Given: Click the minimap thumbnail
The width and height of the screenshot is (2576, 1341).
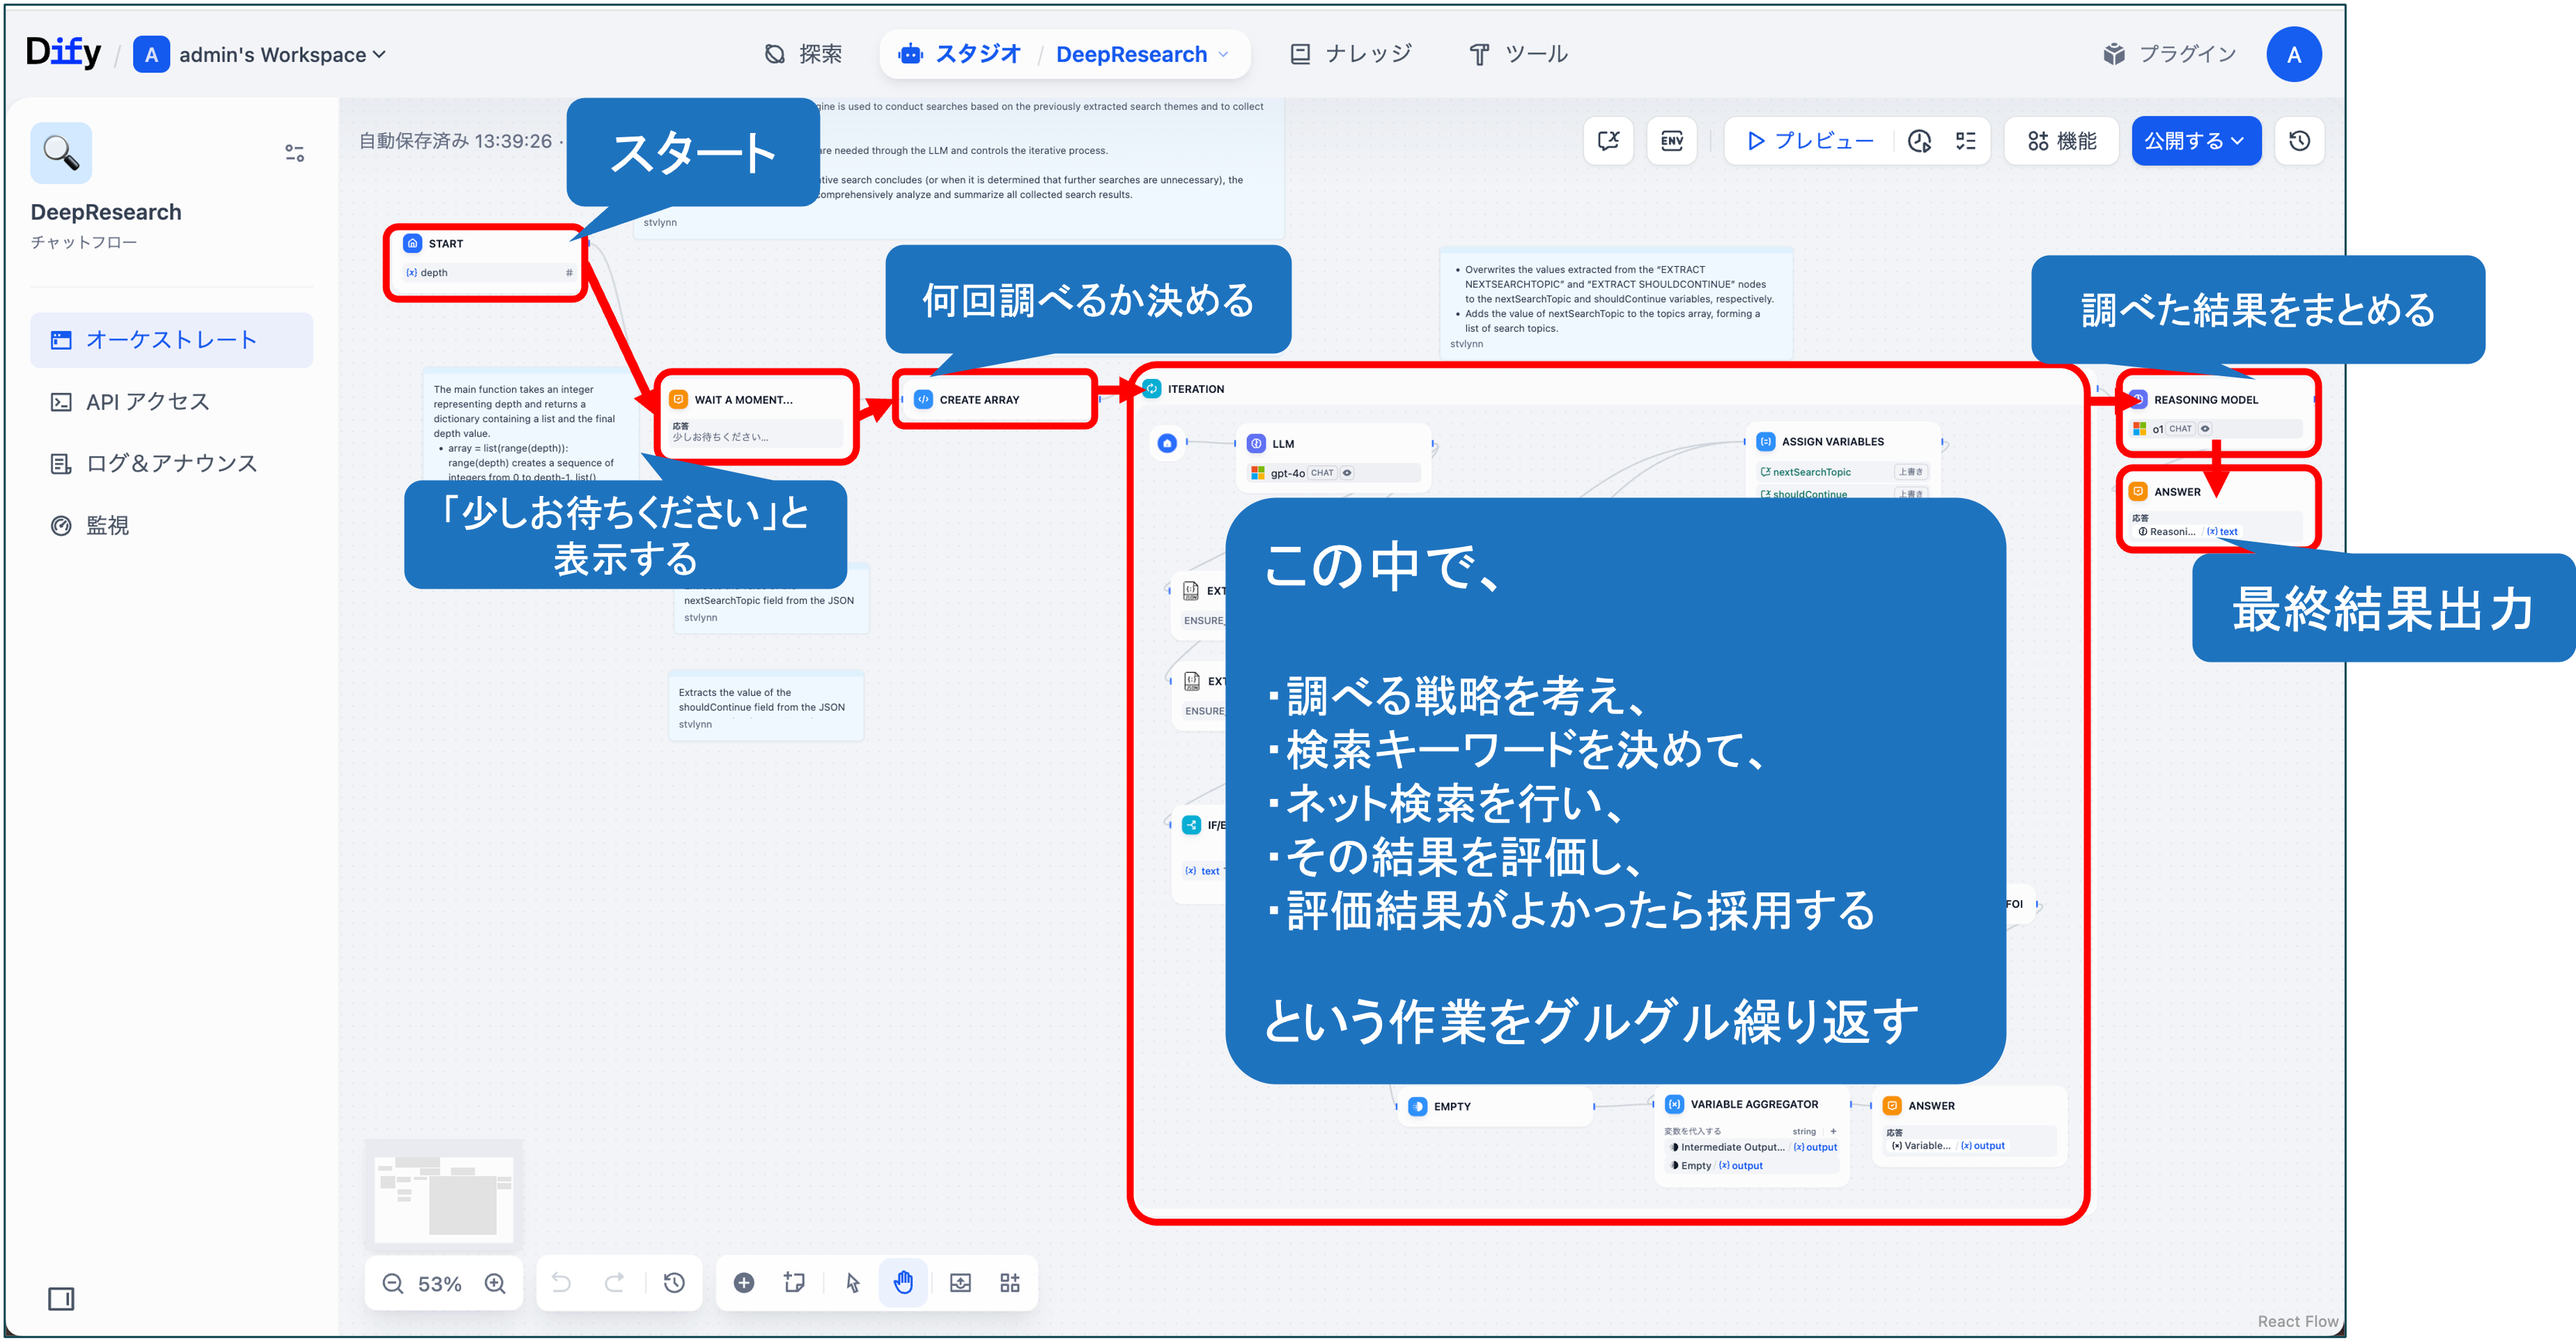Looking at the screenshot, I should (443, 1195).
